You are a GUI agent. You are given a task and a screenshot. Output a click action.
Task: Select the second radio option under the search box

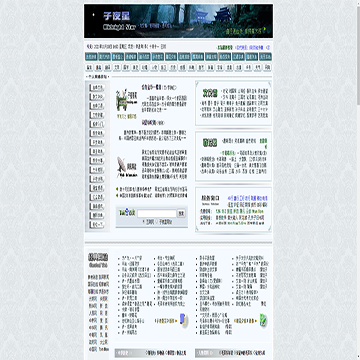pyautogui.click(x=157, y=221)
